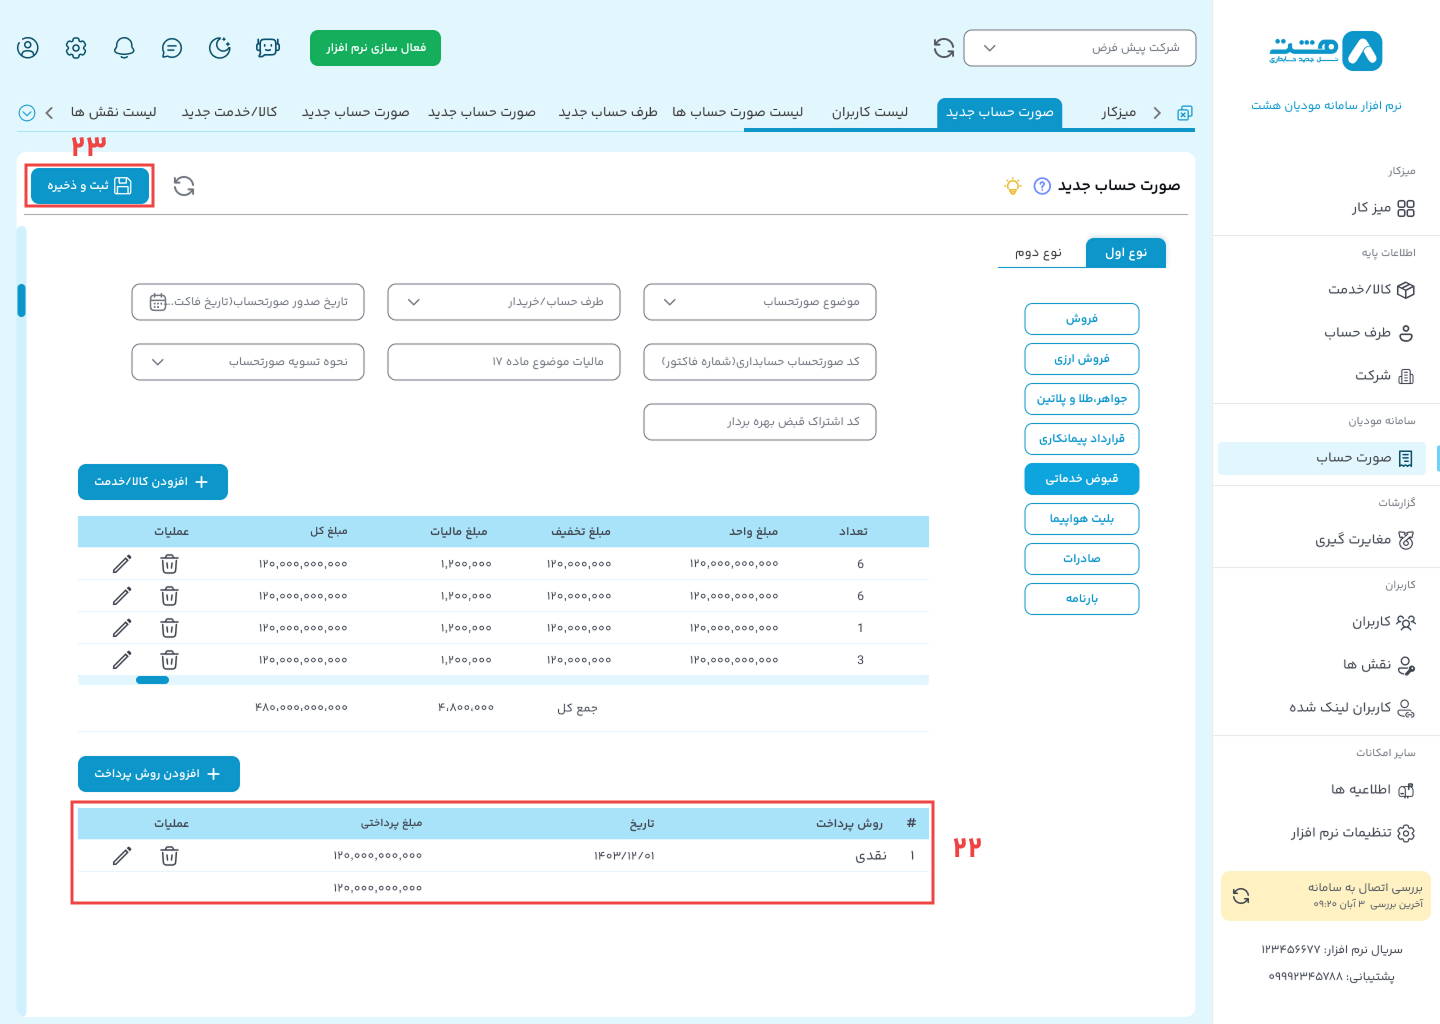Viewport: 1440px width, 1024px height.
Task: Select the فروش invoice type option
Action: pos(1081,319)
